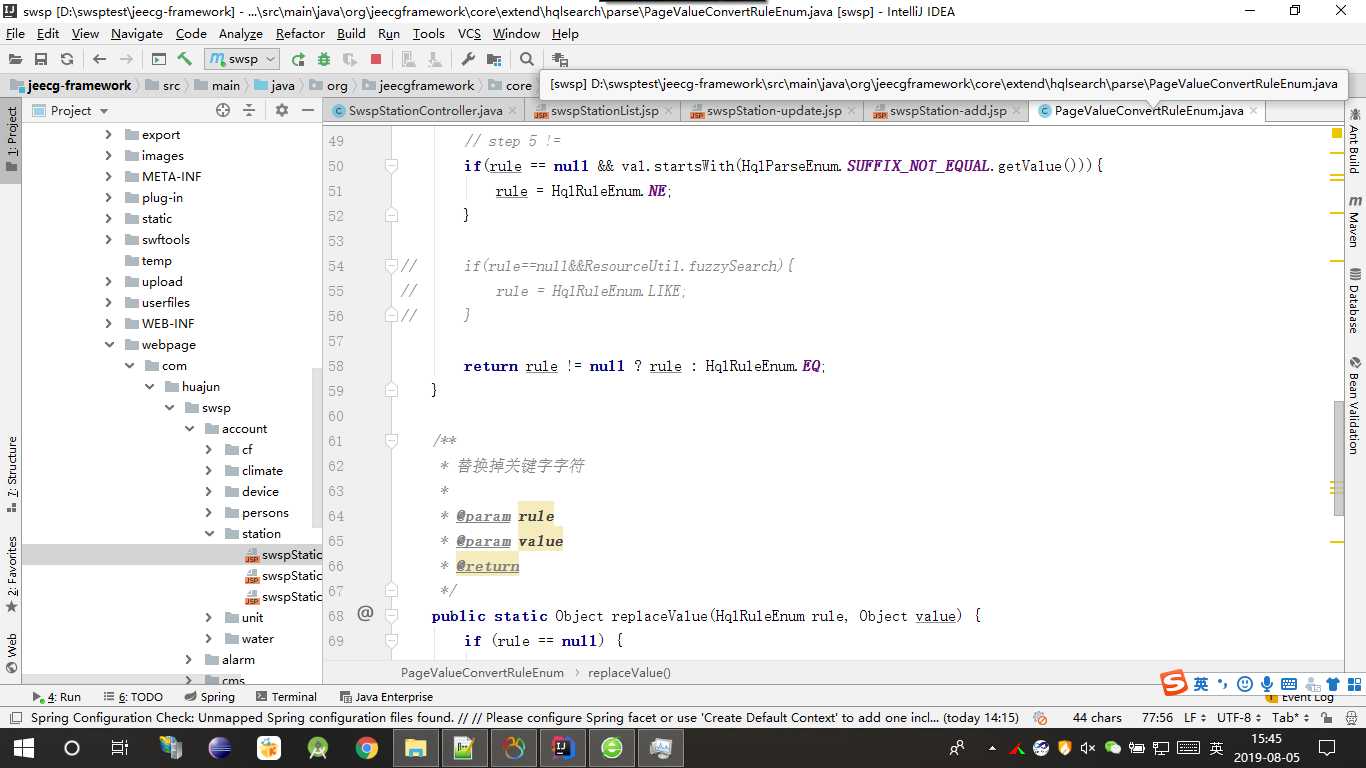Viewport: 1366px width, 768px height.
Task: Click the Save All toolbar icon
Action: (x=41, y=59)
